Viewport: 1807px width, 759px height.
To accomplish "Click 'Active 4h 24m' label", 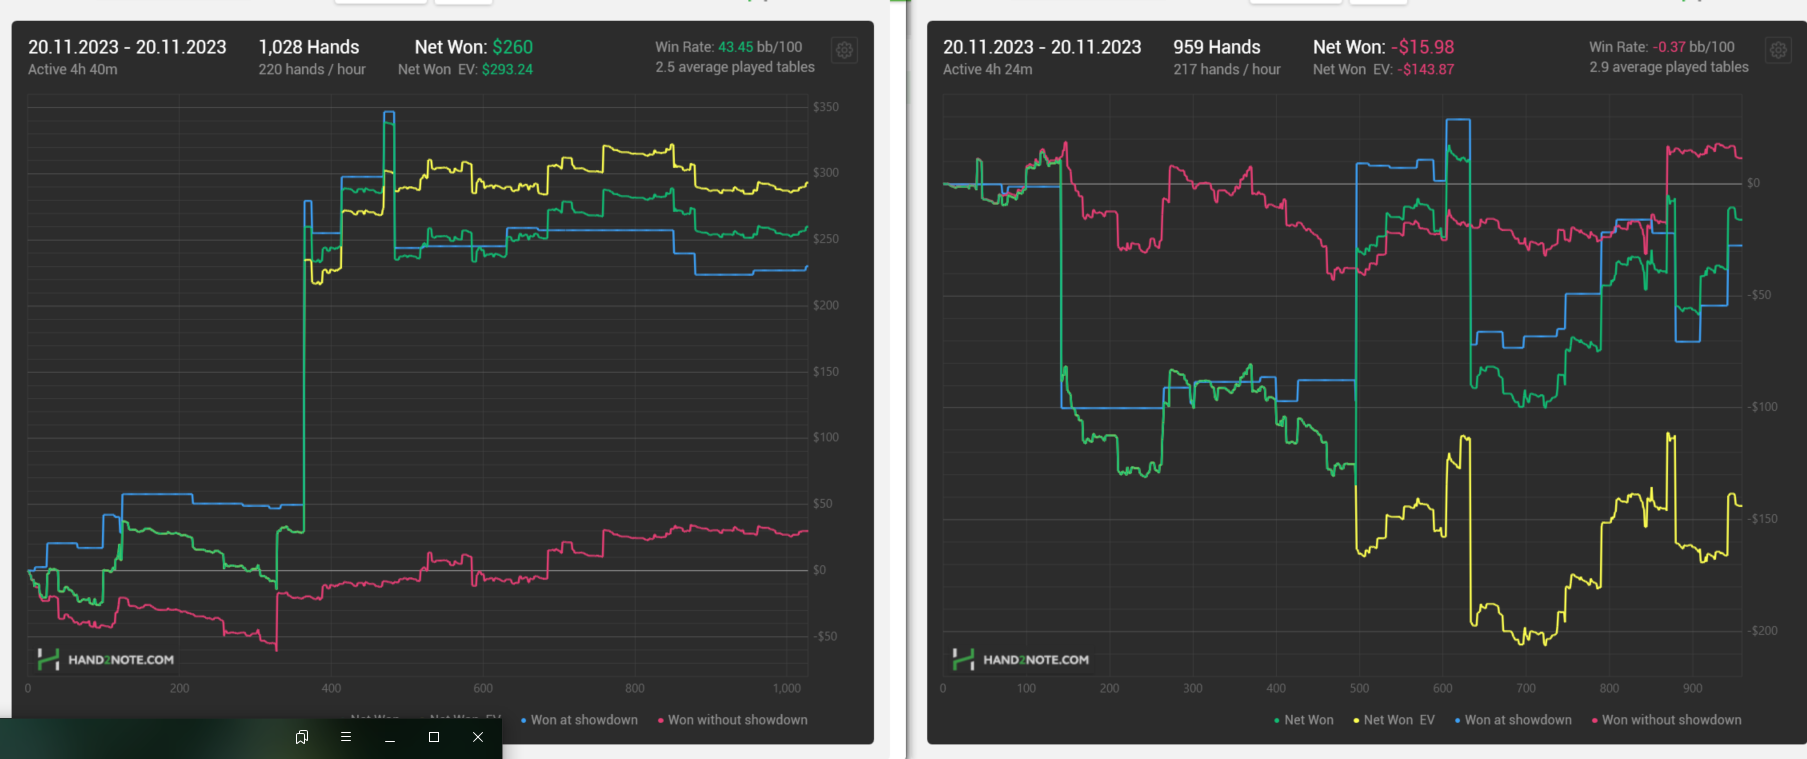I will [988, 69].
